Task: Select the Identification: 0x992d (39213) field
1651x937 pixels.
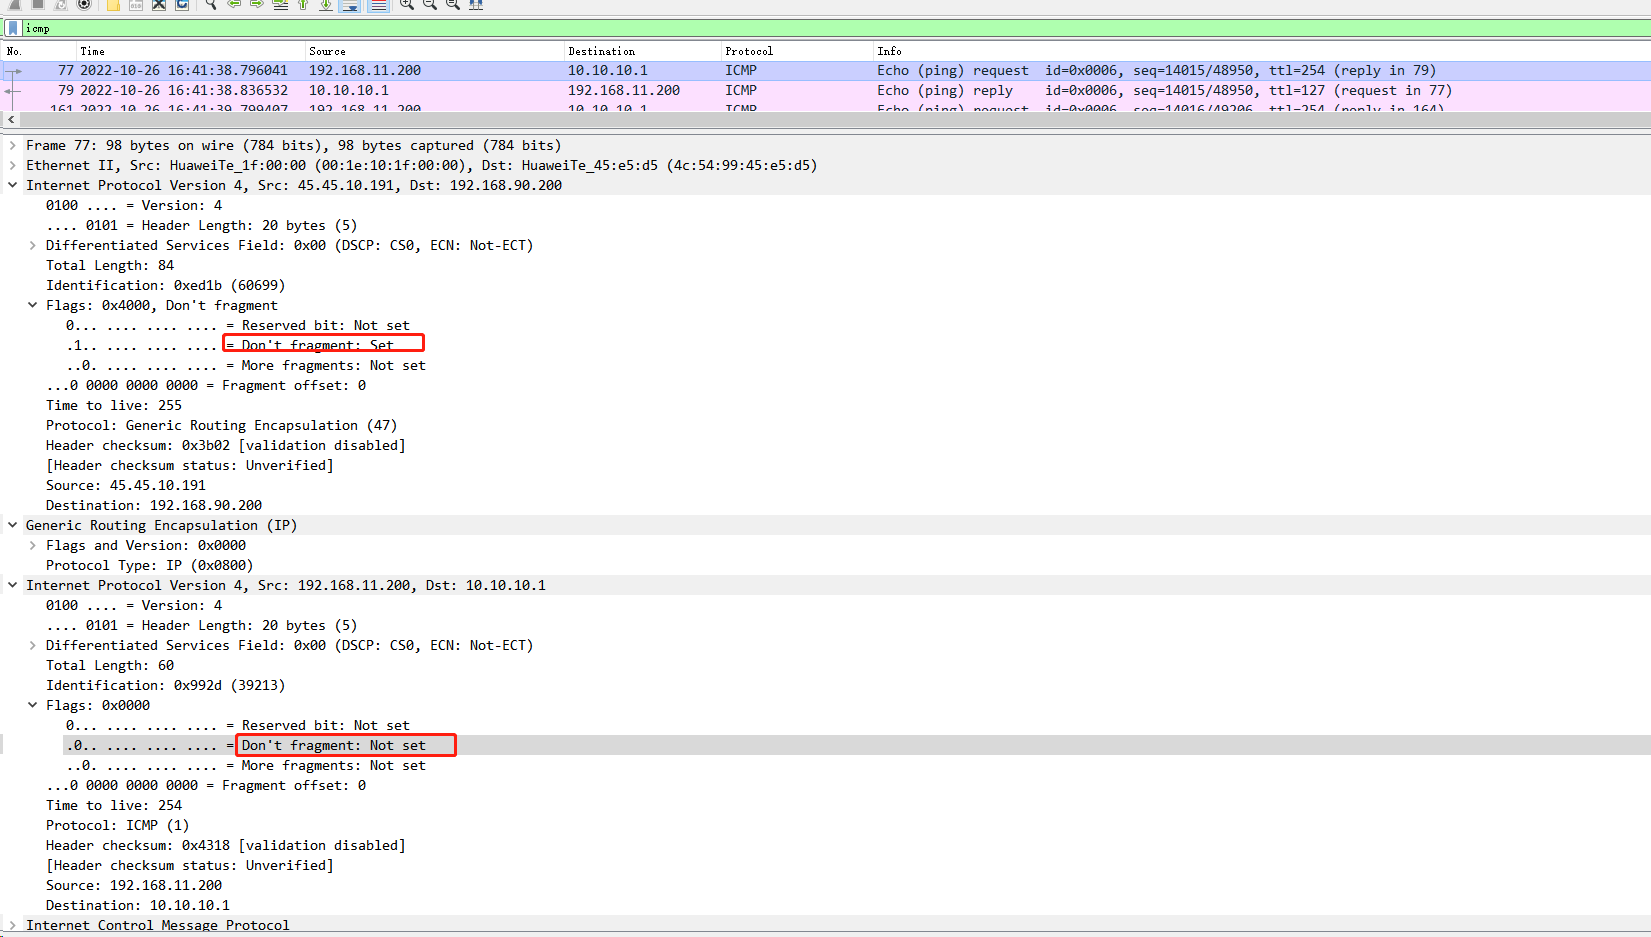Action: point(166,685)
